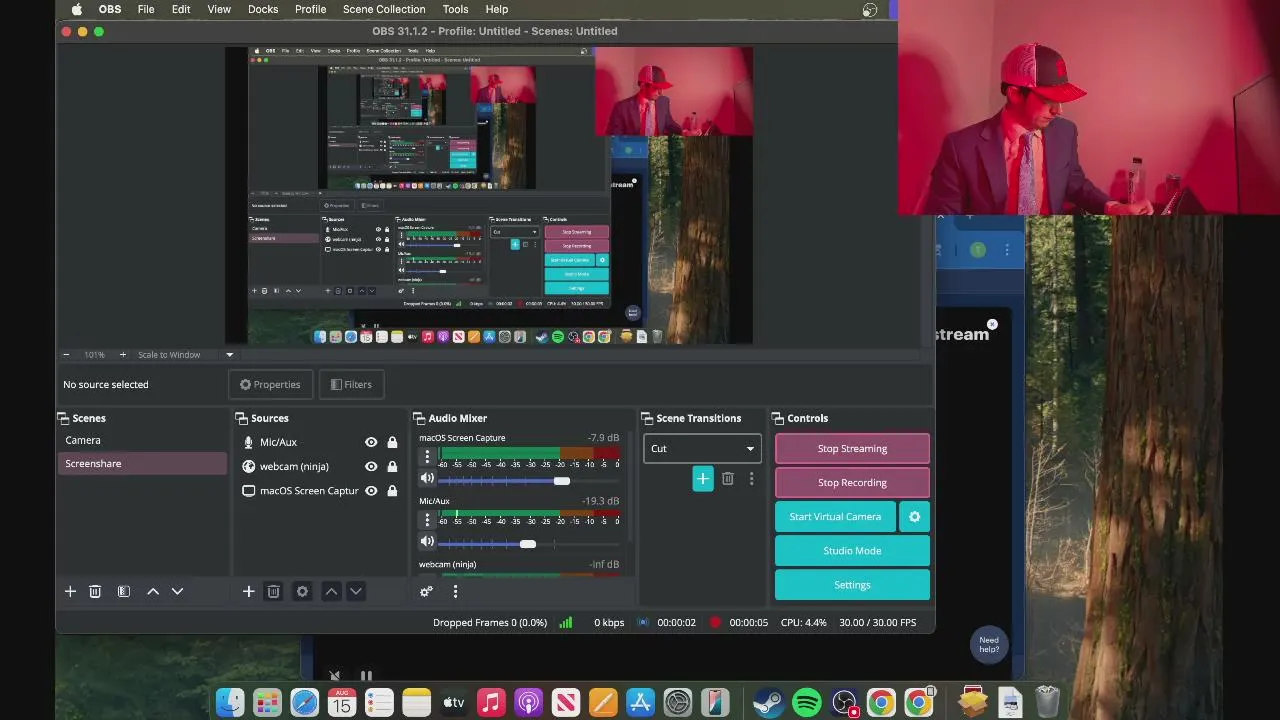Enter Studio Mode
The image size is (1280, 720).
tap(852, 550)
